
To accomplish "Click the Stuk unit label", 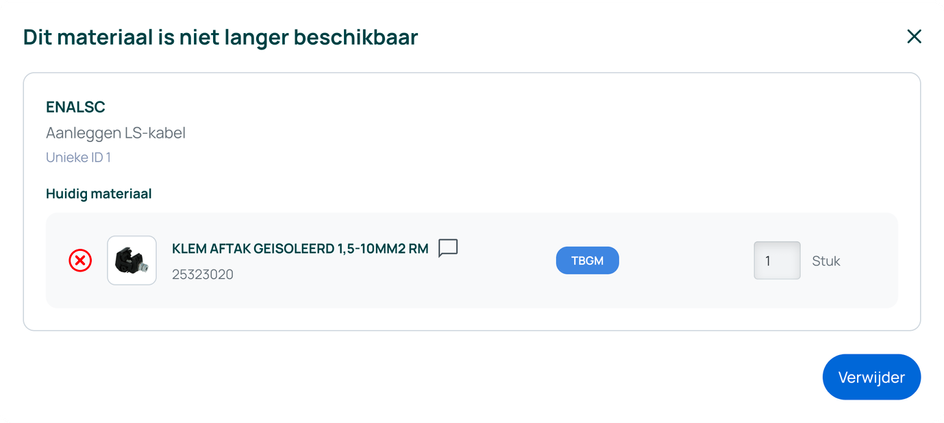I will [826, 261].
